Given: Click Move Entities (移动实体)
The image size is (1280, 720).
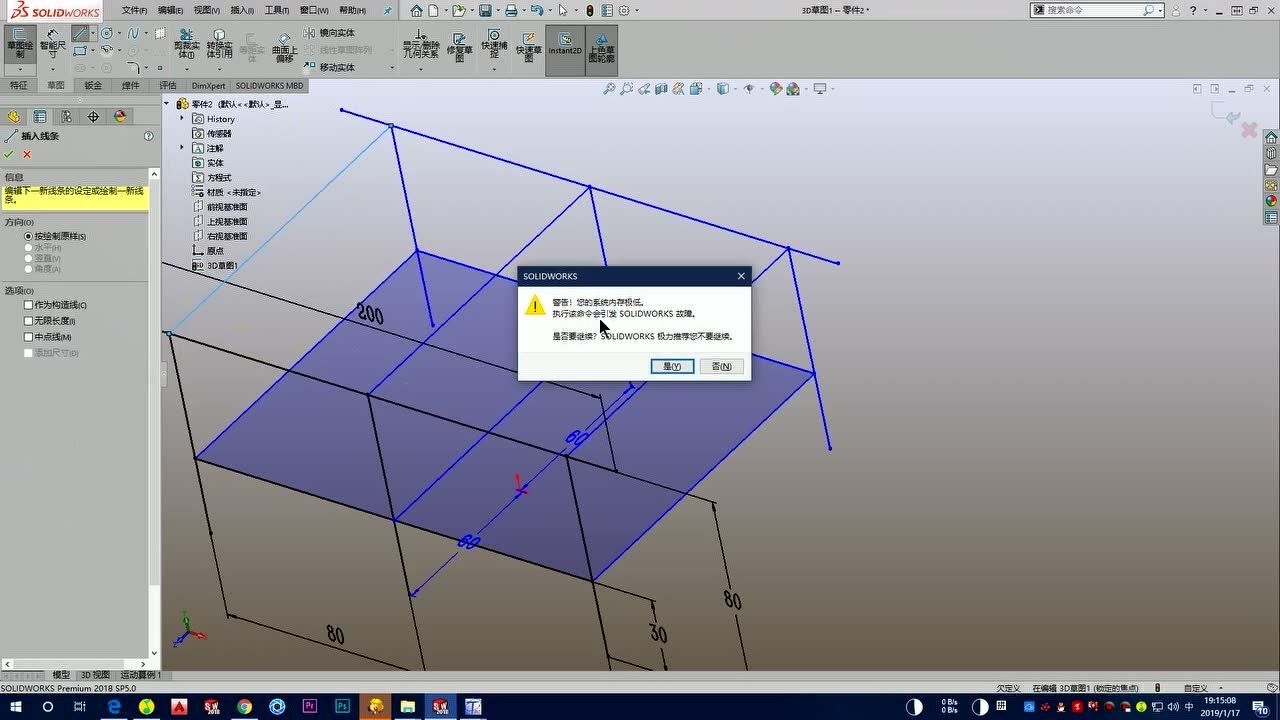Looking at the screenshot, I should click(x=329, y=67).
